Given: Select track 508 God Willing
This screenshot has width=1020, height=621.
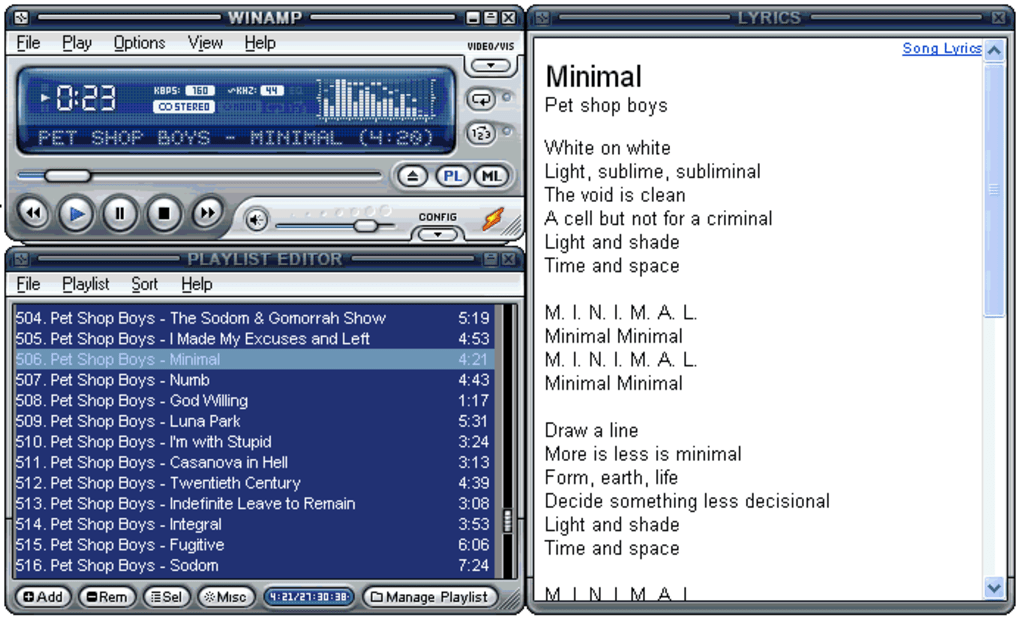Looking at the screenshot, I should pyautogui.click(x=254, y=401).
